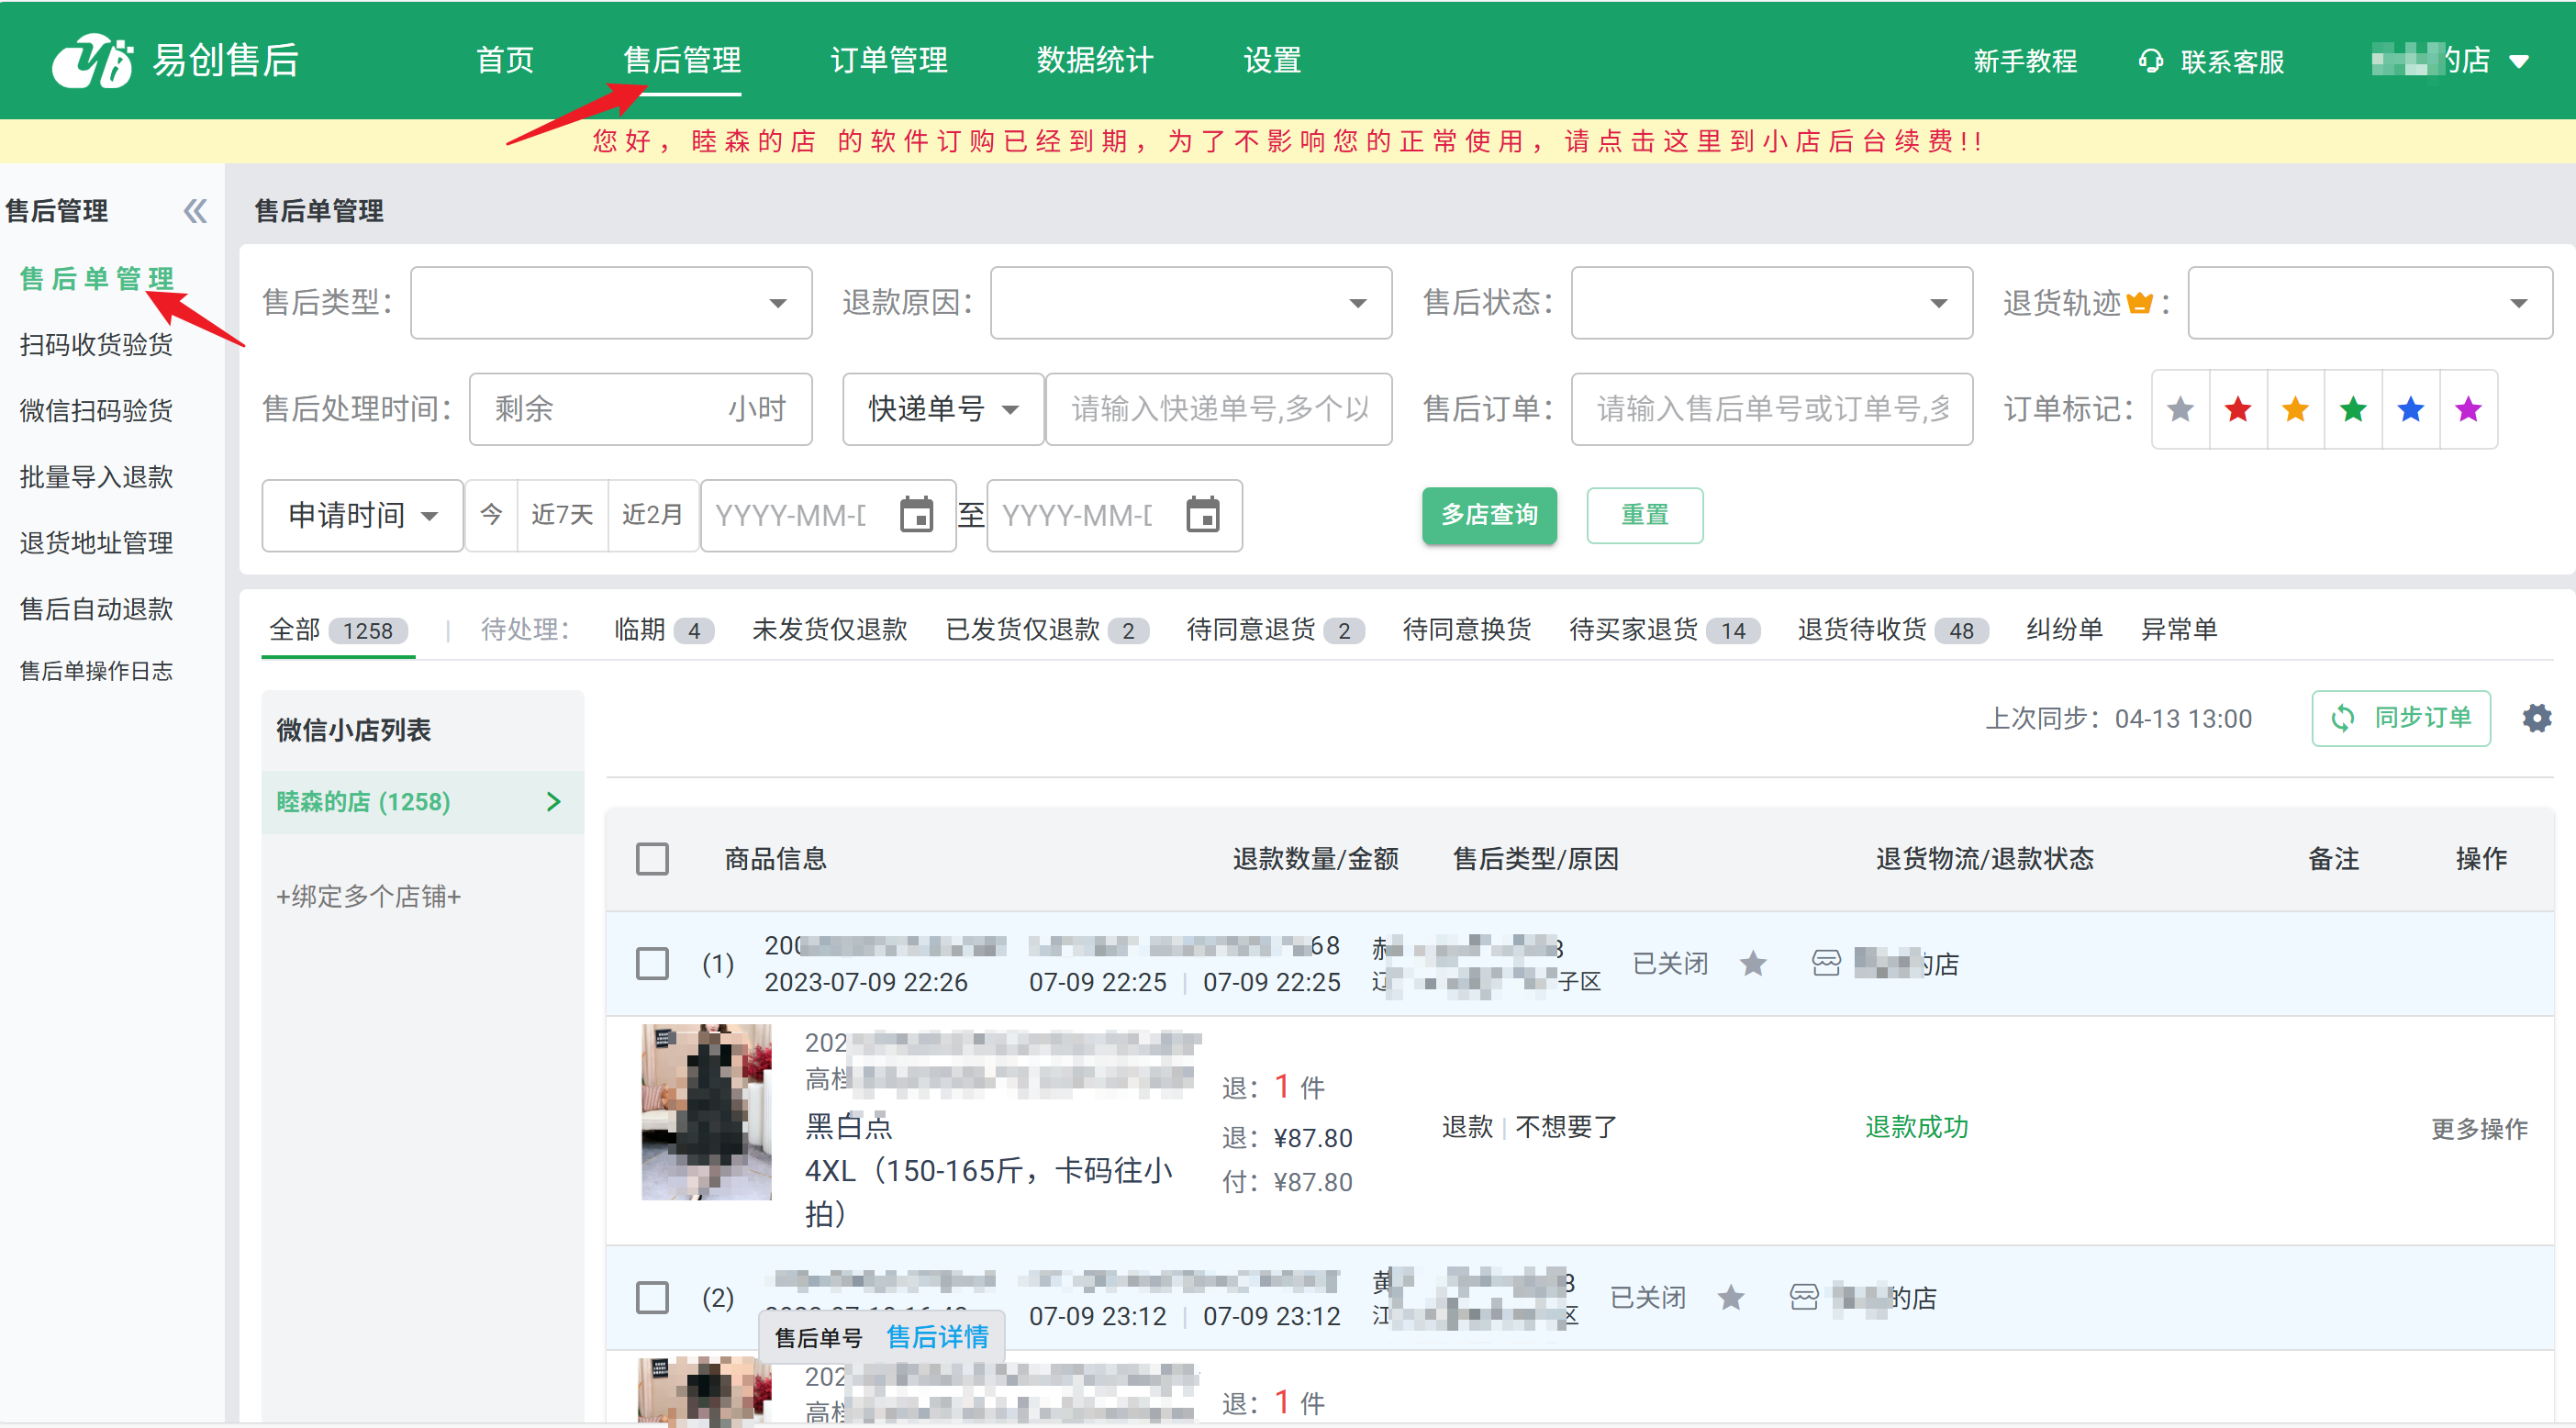Open the 订单管理 top menu
This screenshot has width=2576, height=1428.
tap(888, 61)
